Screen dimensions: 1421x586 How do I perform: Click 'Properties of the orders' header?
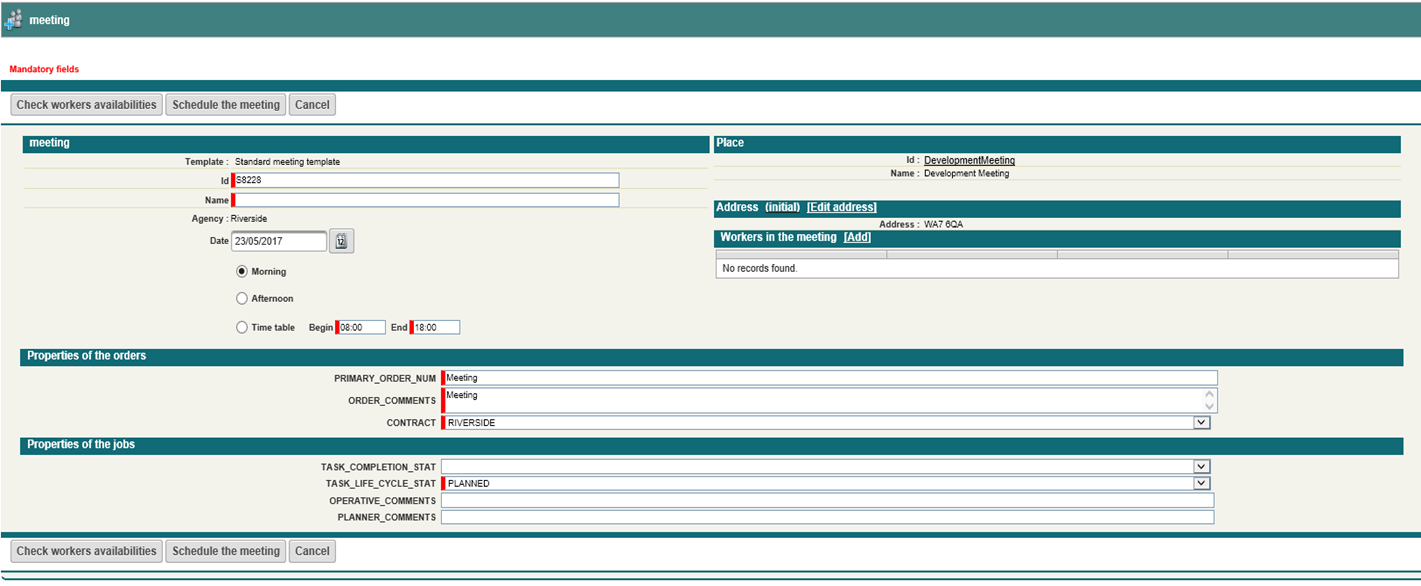(87, 356)
